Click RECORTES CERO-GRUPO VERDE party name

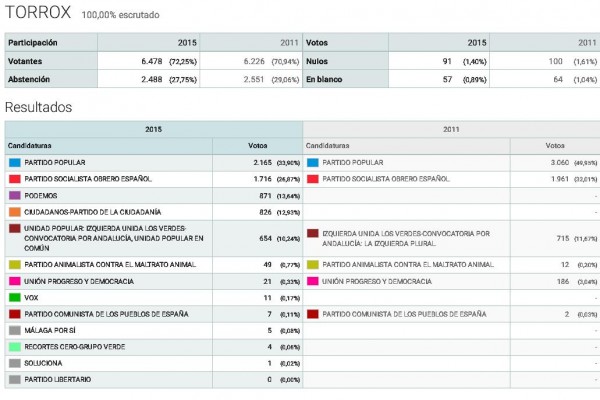click(x=75, y=347)
